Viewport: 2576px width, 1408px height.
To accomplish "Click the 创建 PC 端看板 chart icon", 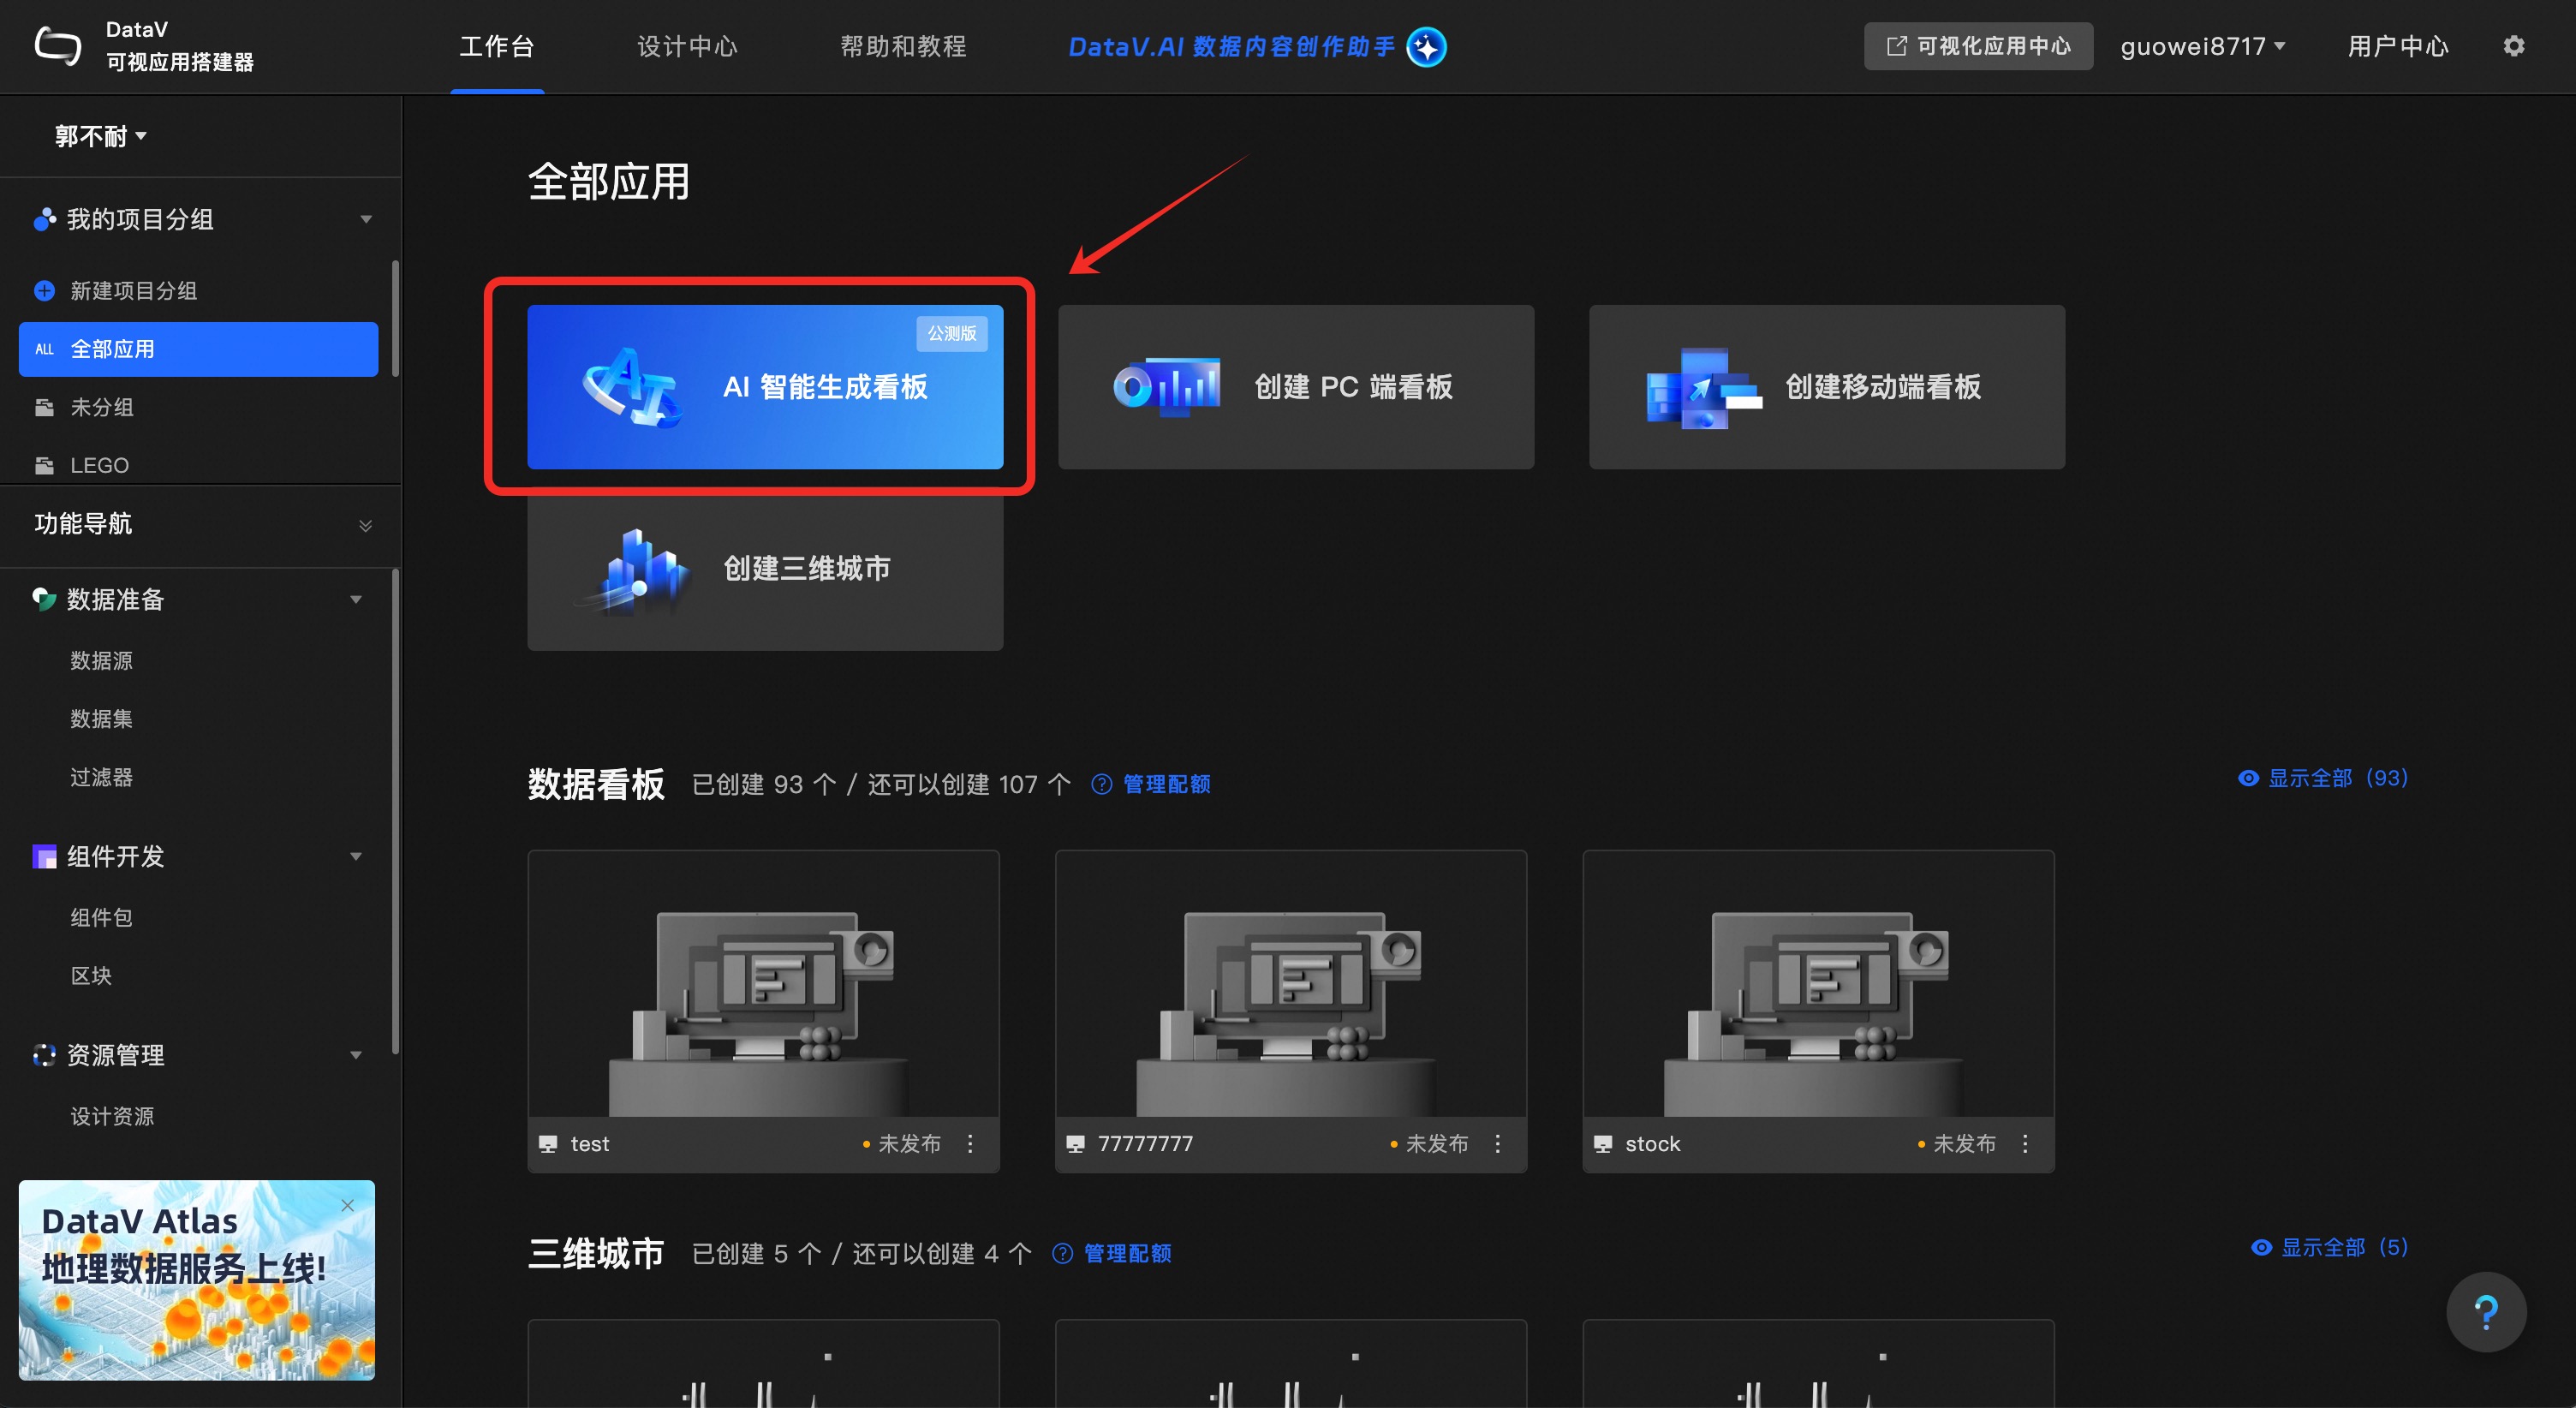I will pyautogui.click(x=1167, y=386).
